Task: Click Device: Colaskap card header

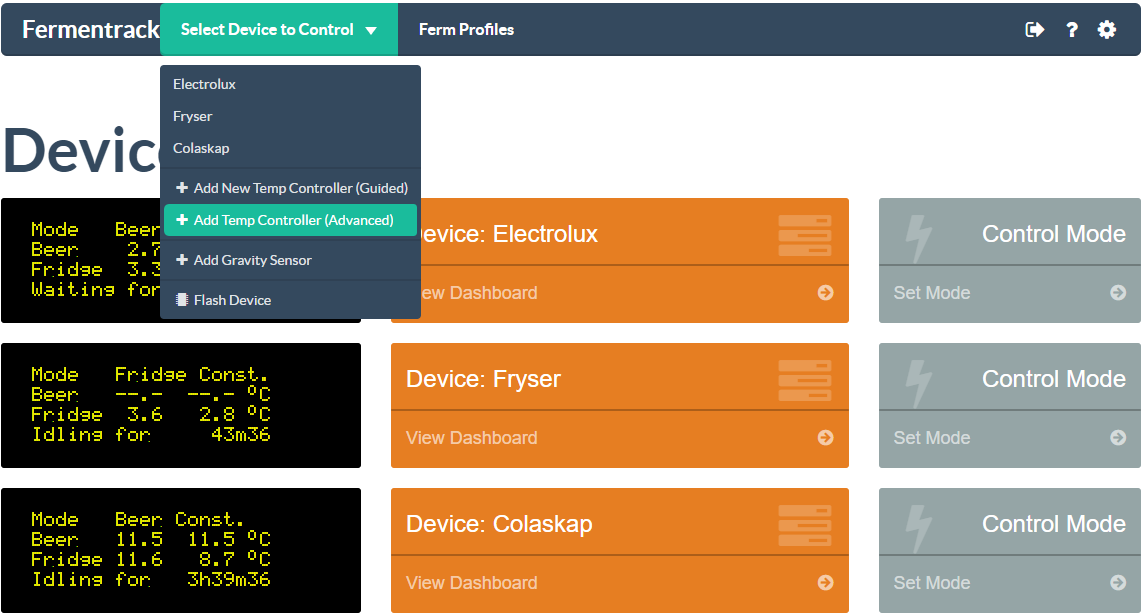Action: coord(620,521)
